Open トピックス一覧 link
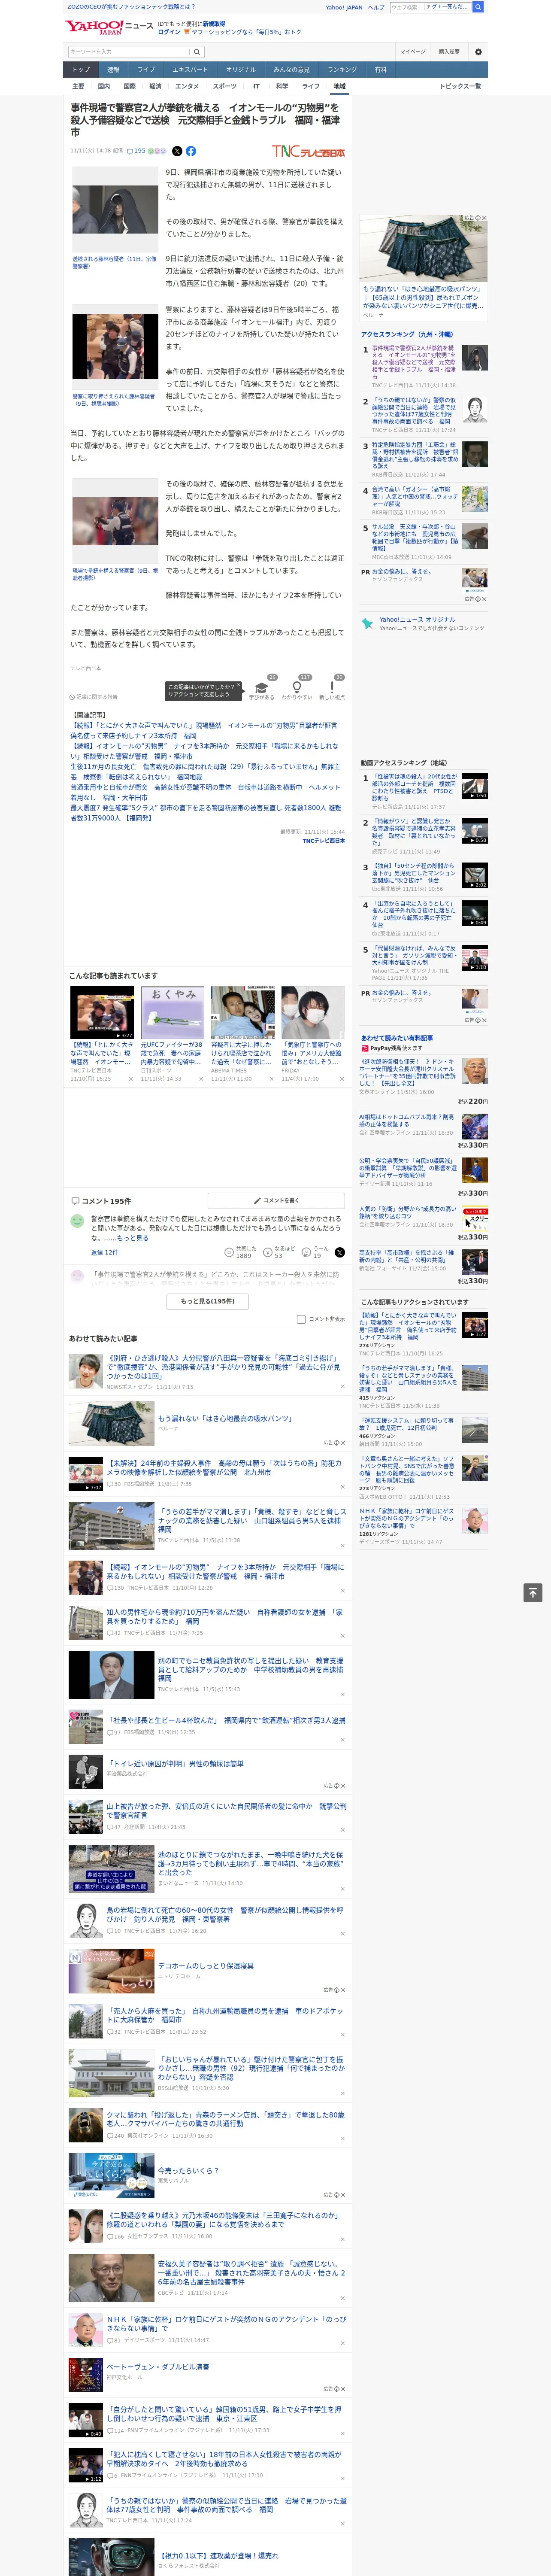Image resolution: width=551 pixels, height=2576 pixels. 460,87
